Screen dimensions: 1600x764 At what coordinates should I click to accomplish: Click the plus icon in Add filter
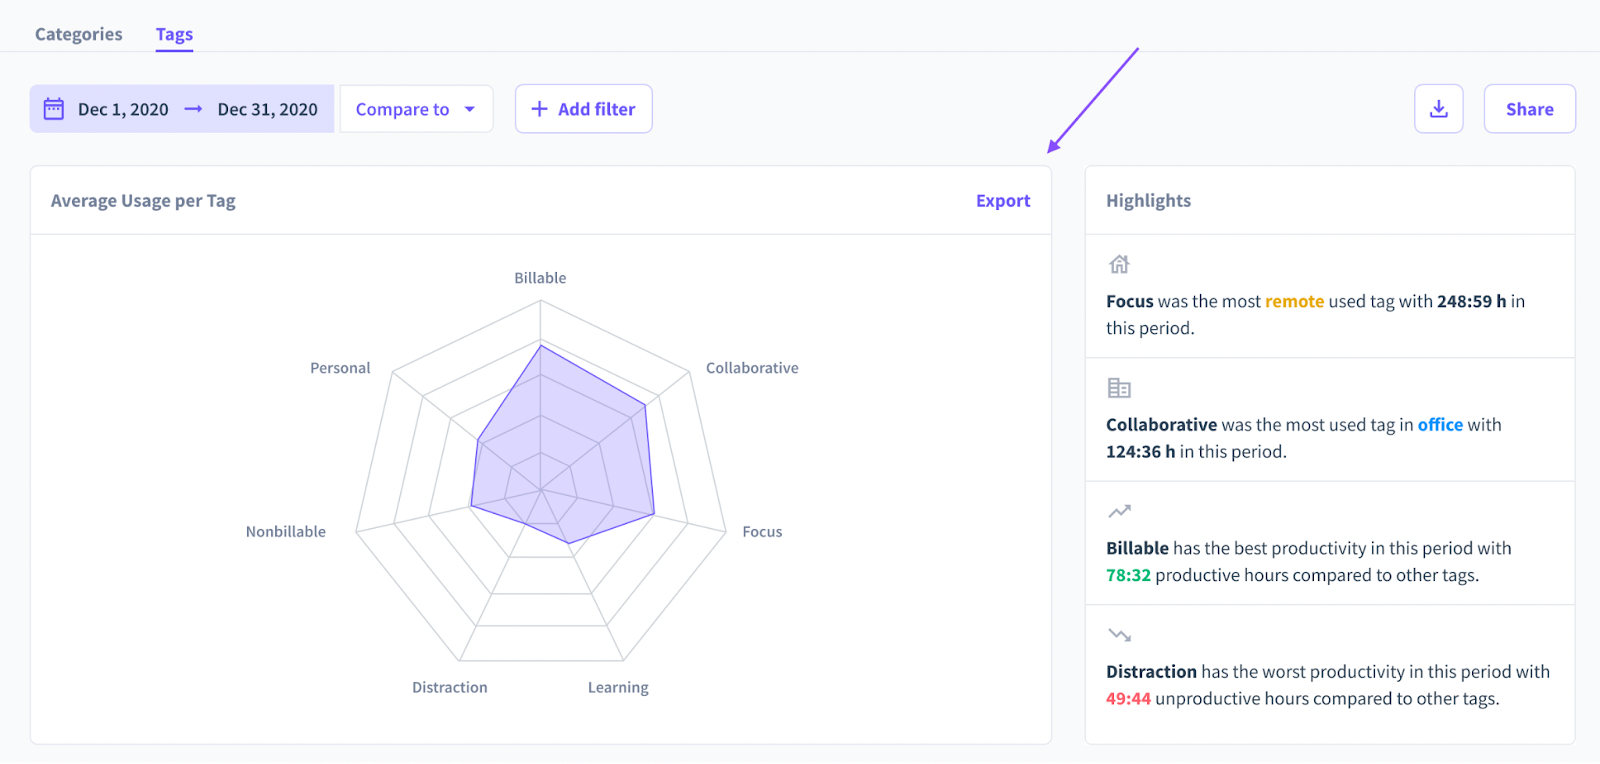click(539, 109)
